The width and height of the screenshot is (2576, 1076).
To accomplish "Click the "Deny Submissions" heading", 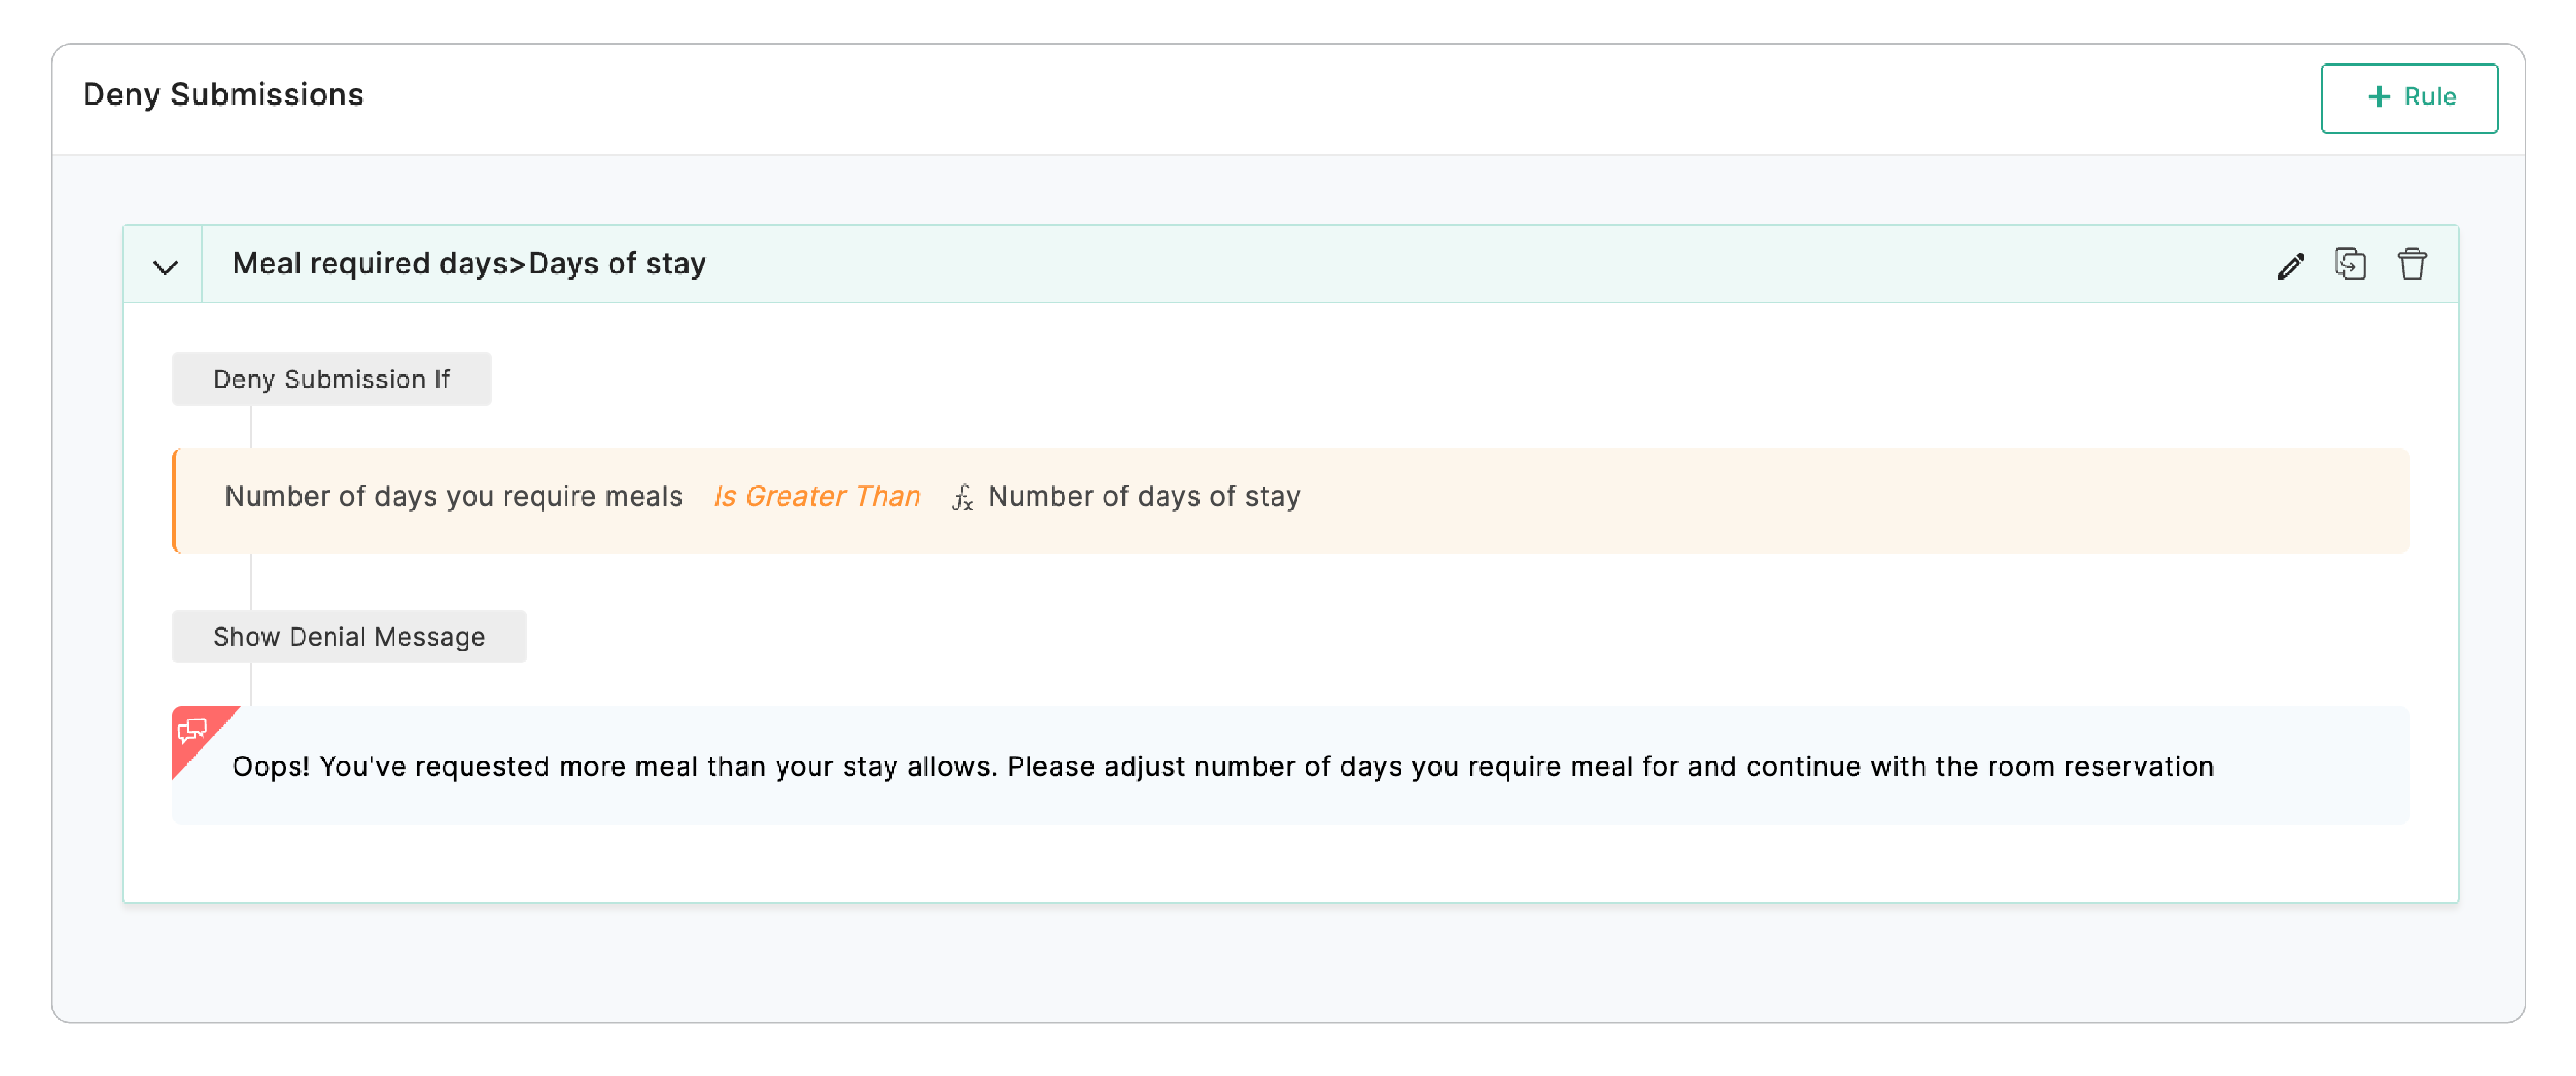I will 223,95.
